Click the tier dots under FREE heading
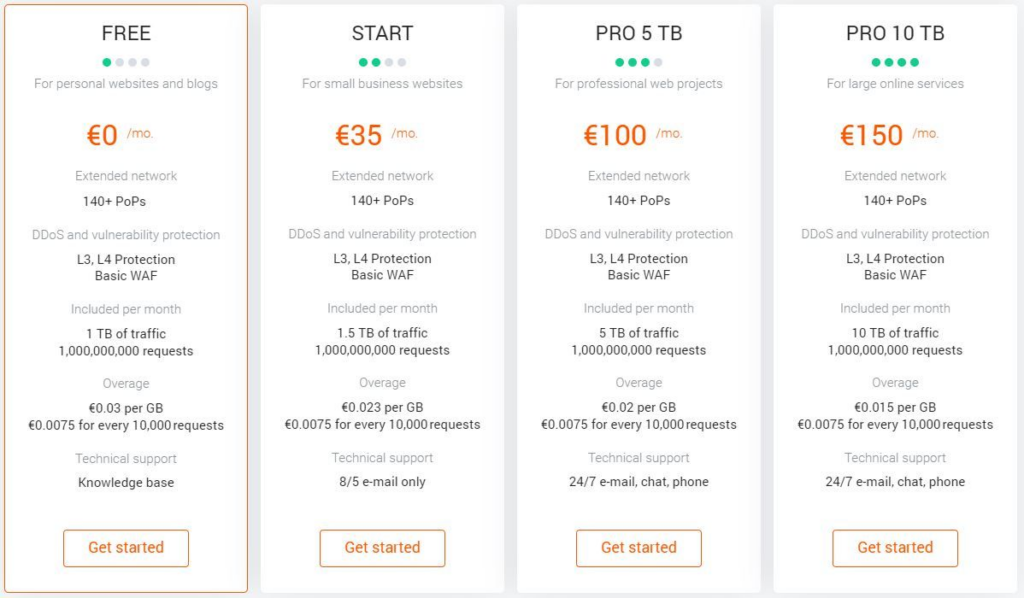Screen dimensions: 1024x598 coord(126,62)
